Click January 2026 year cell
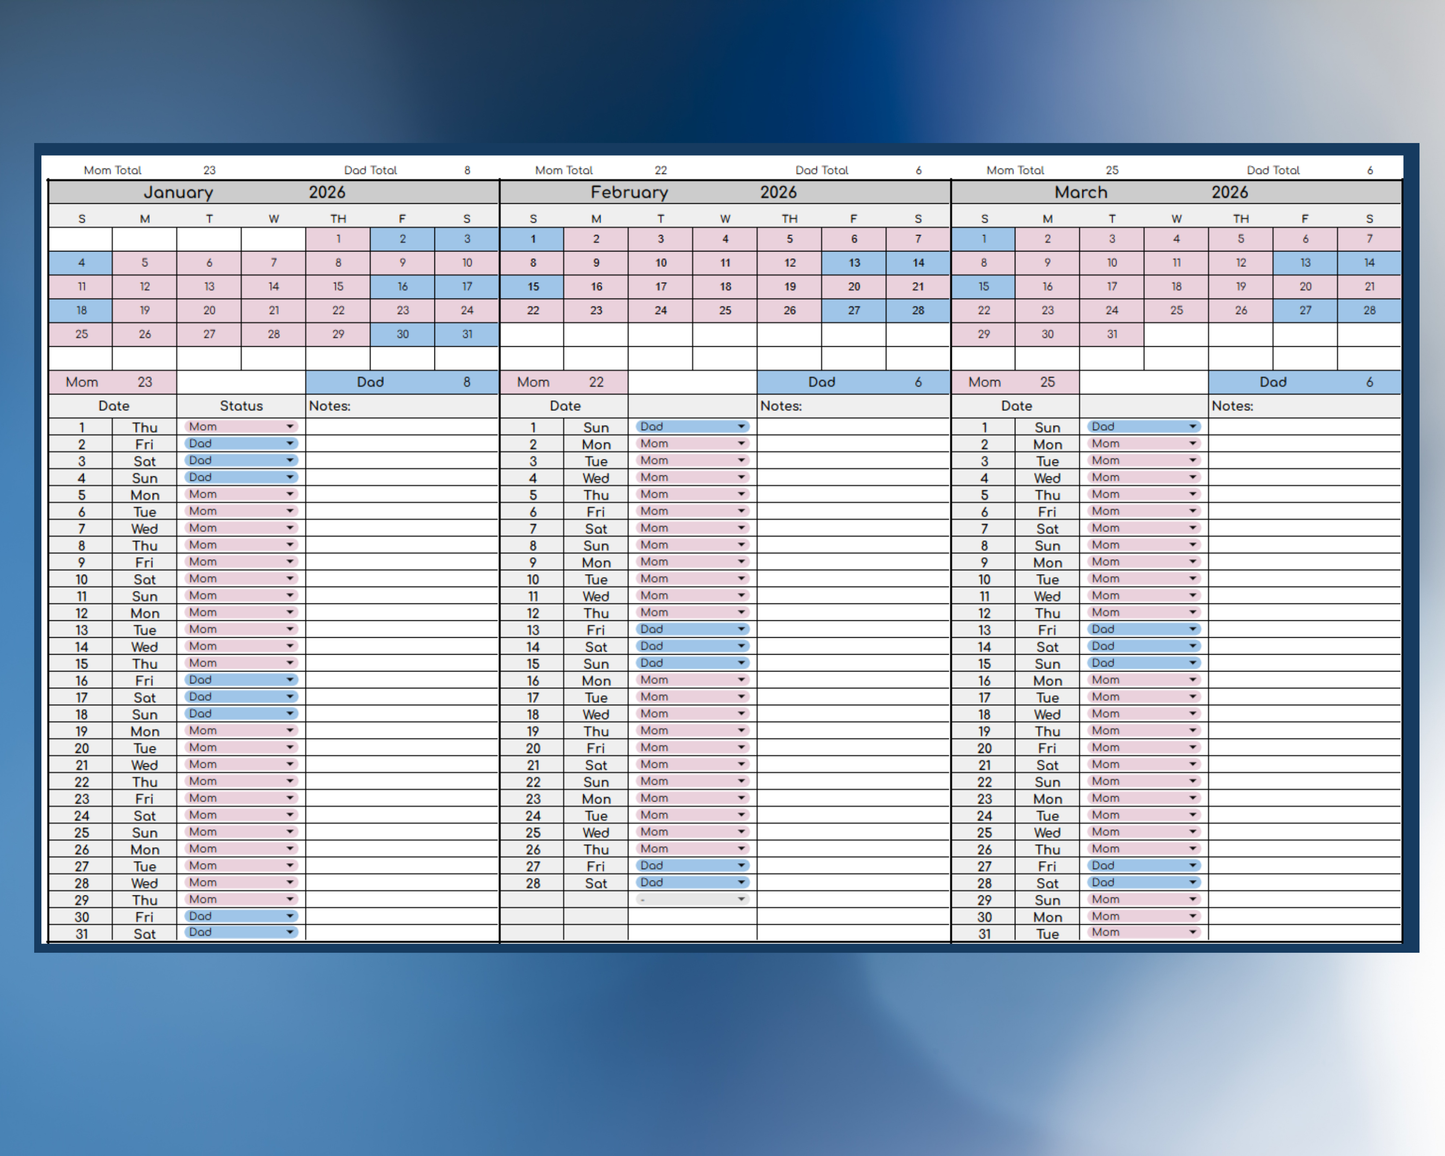The width and height of the screenshot is (1445, 1156). tap(327, 192)
